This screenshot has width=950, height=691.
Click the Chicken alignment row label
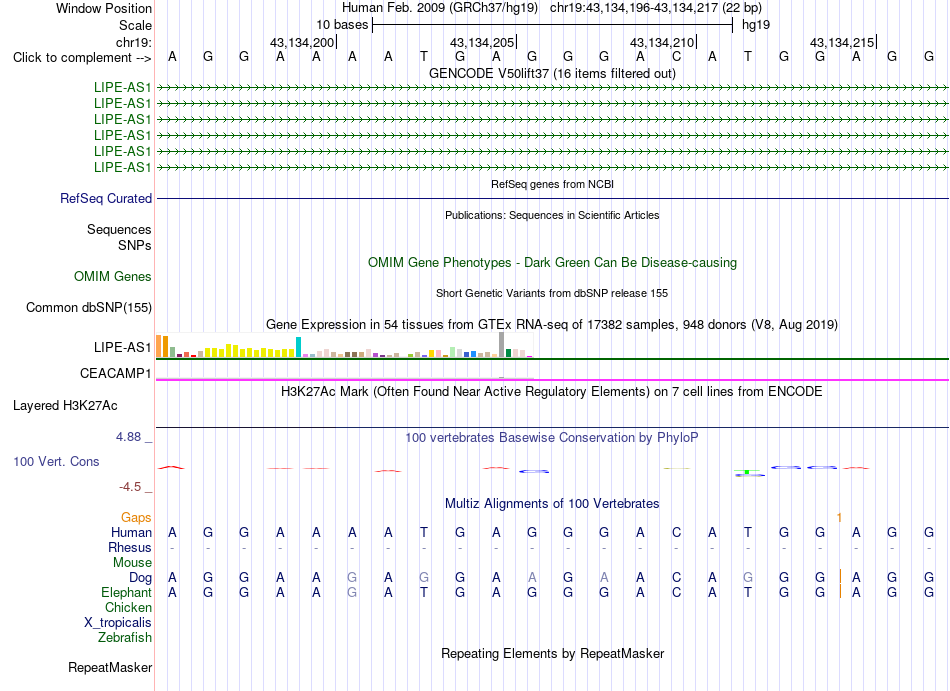pyautogui.click(x=128, y=607)
